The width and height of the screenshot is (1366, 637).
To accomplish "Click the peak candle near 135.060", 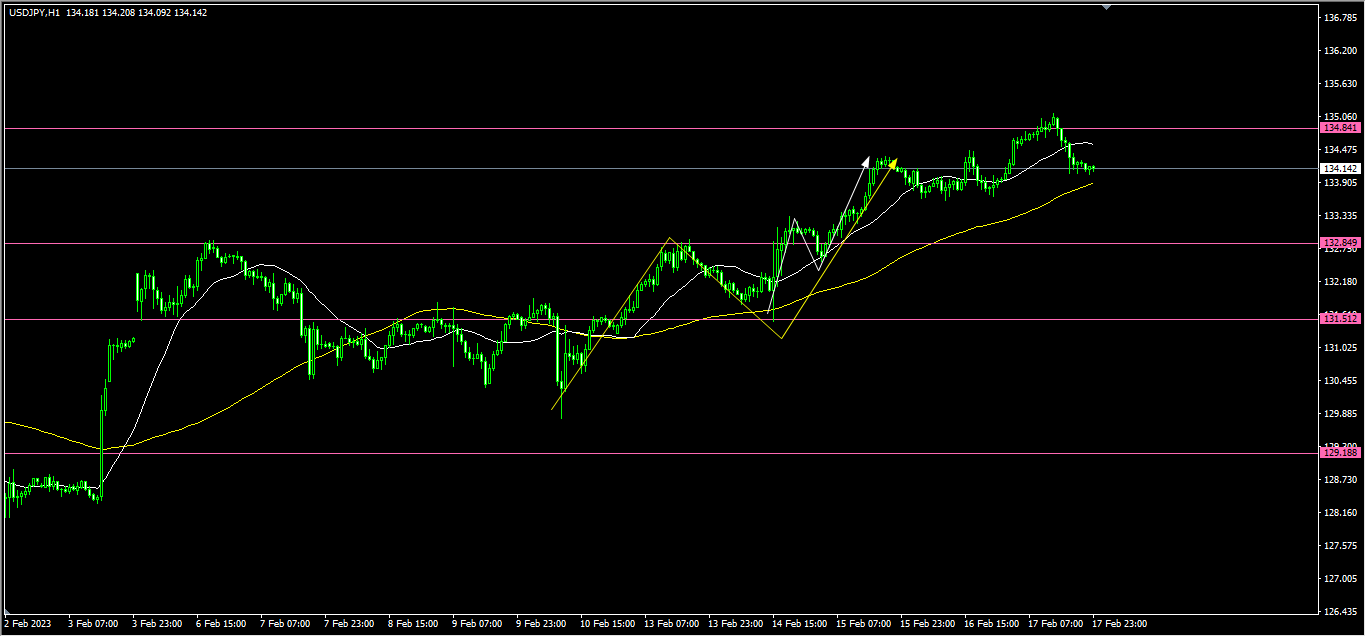I will tap(1054, 122).
